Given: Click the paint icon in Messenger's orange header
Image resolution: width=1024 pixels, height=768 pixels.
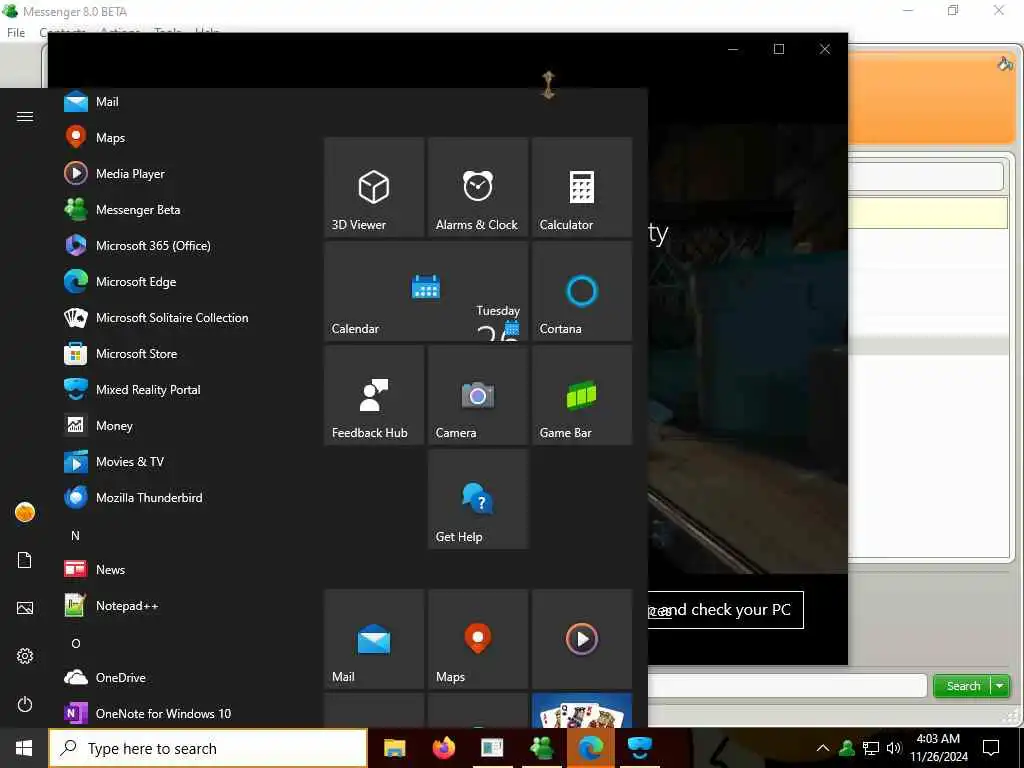Looking at the screenshot, I should 1005,64.
